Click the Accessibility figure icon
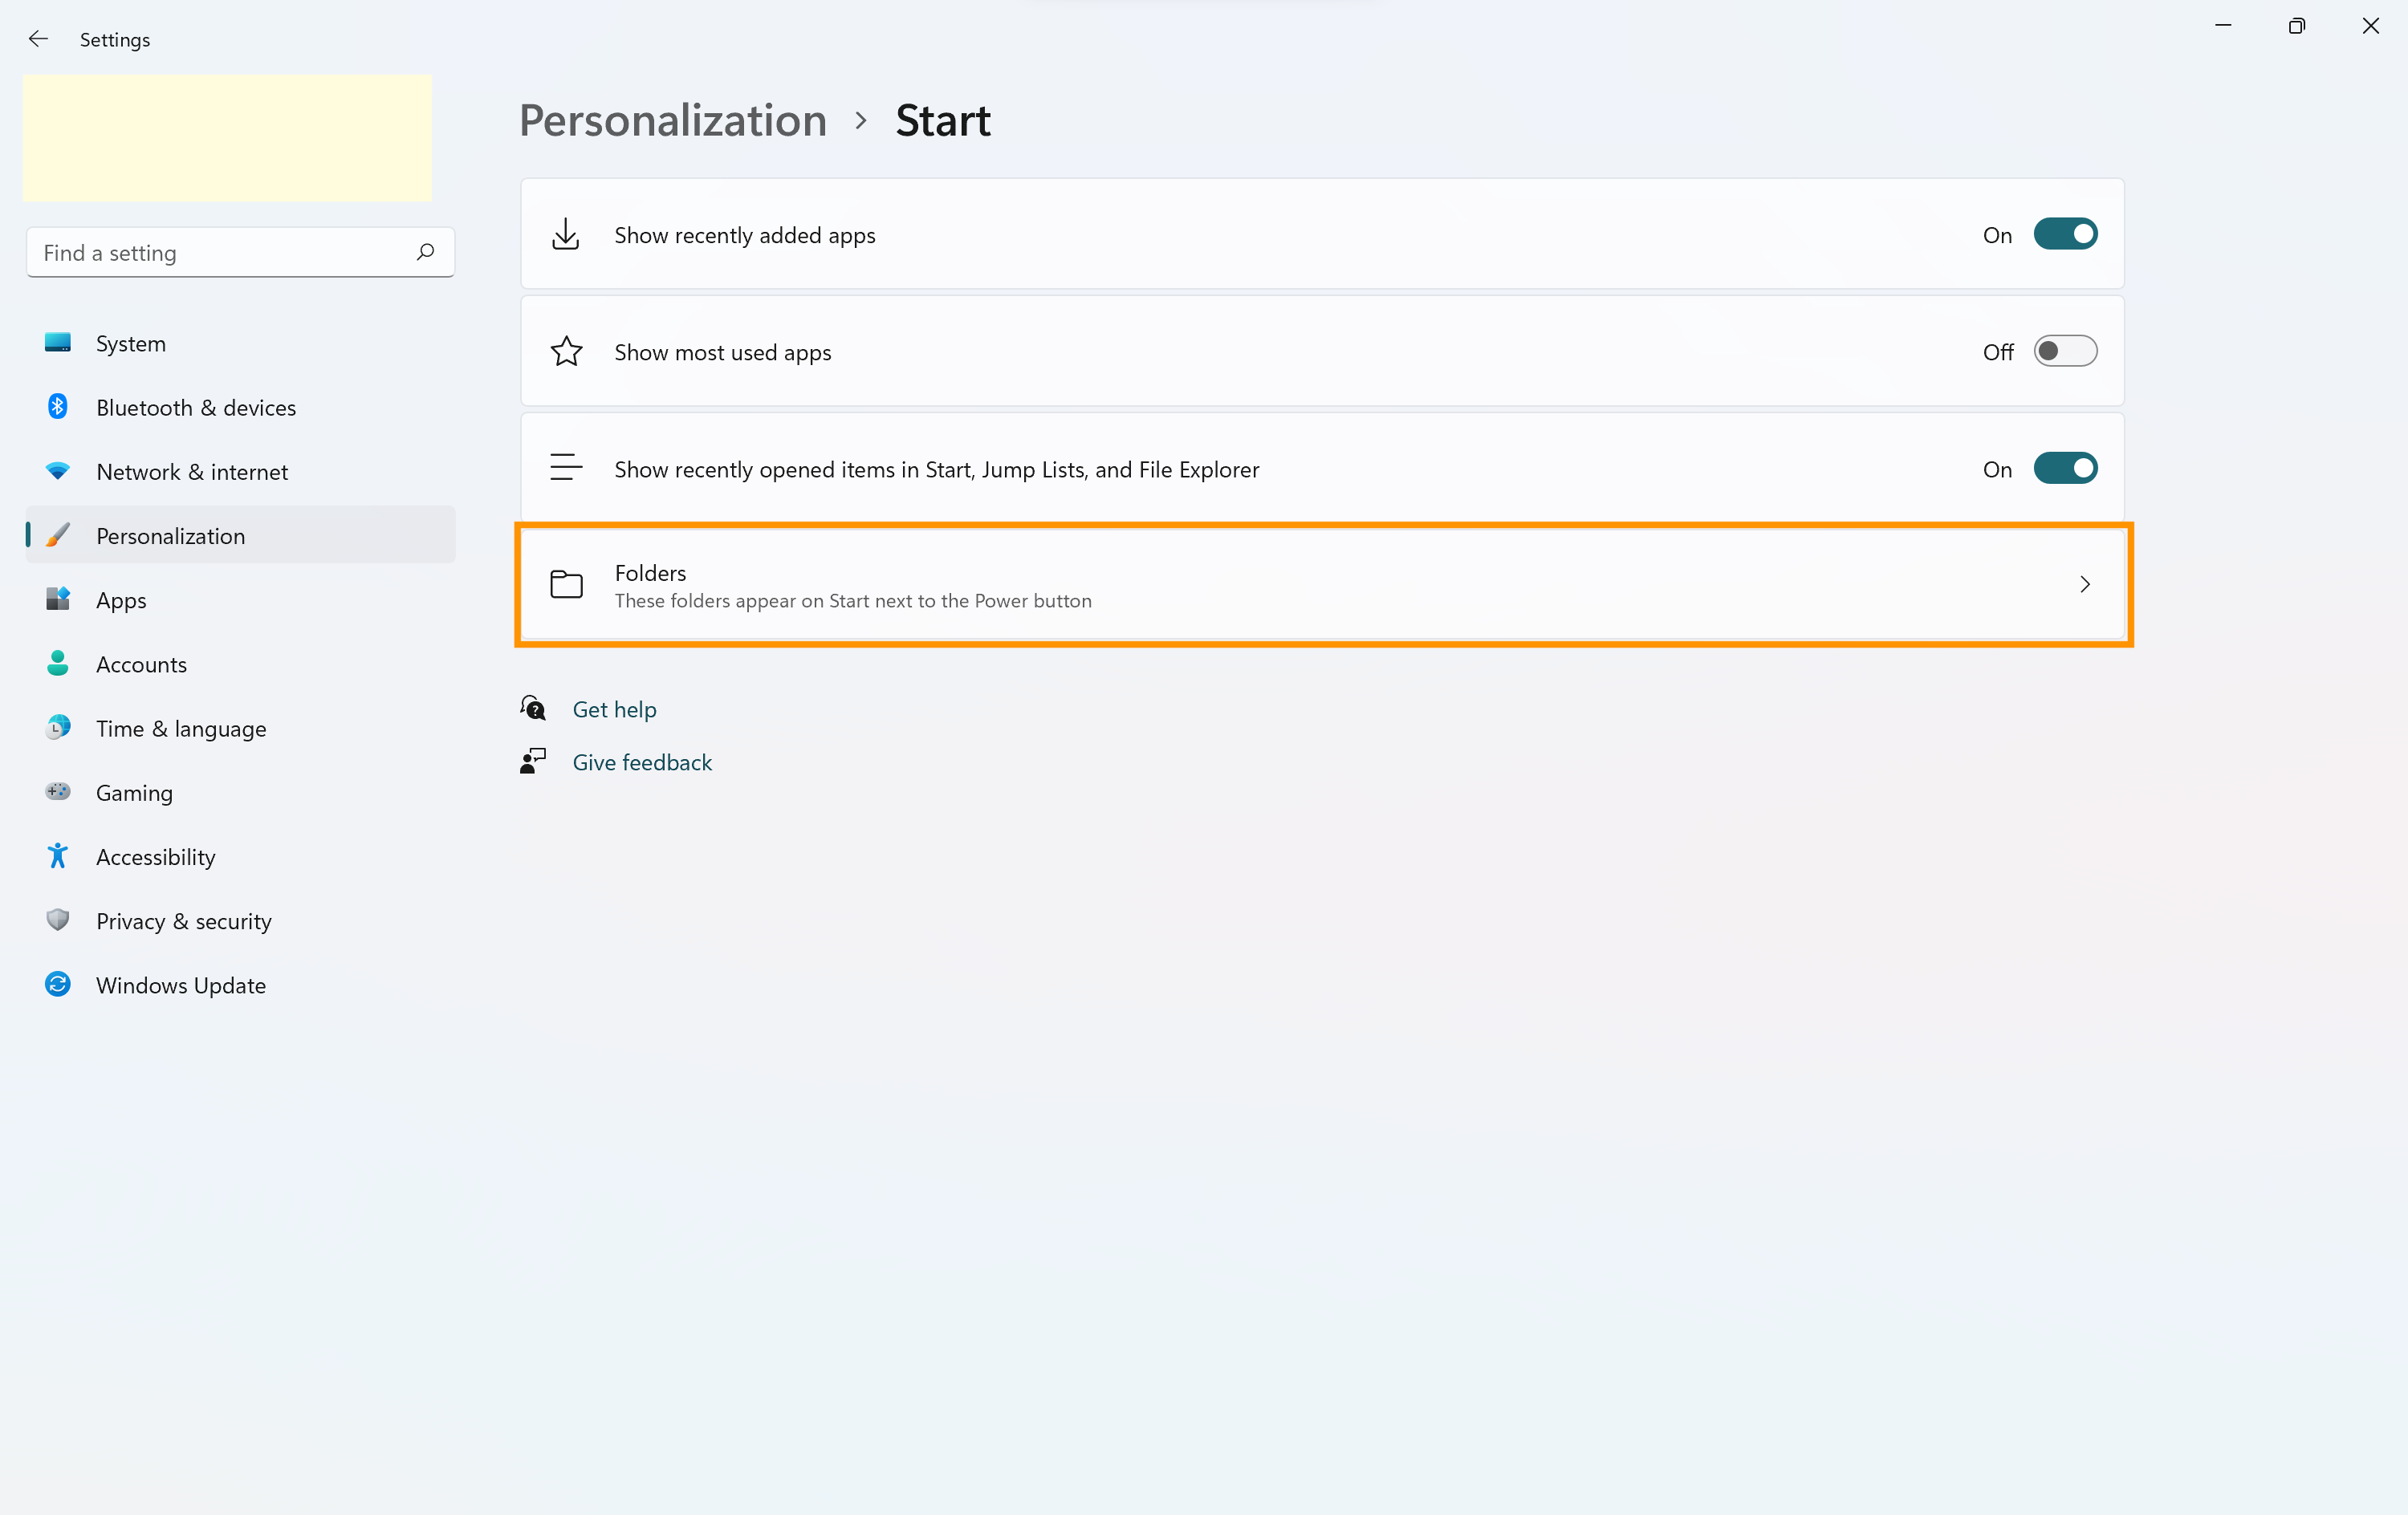The height and width of the screenshot is (1515, 2408). point(58,857)
